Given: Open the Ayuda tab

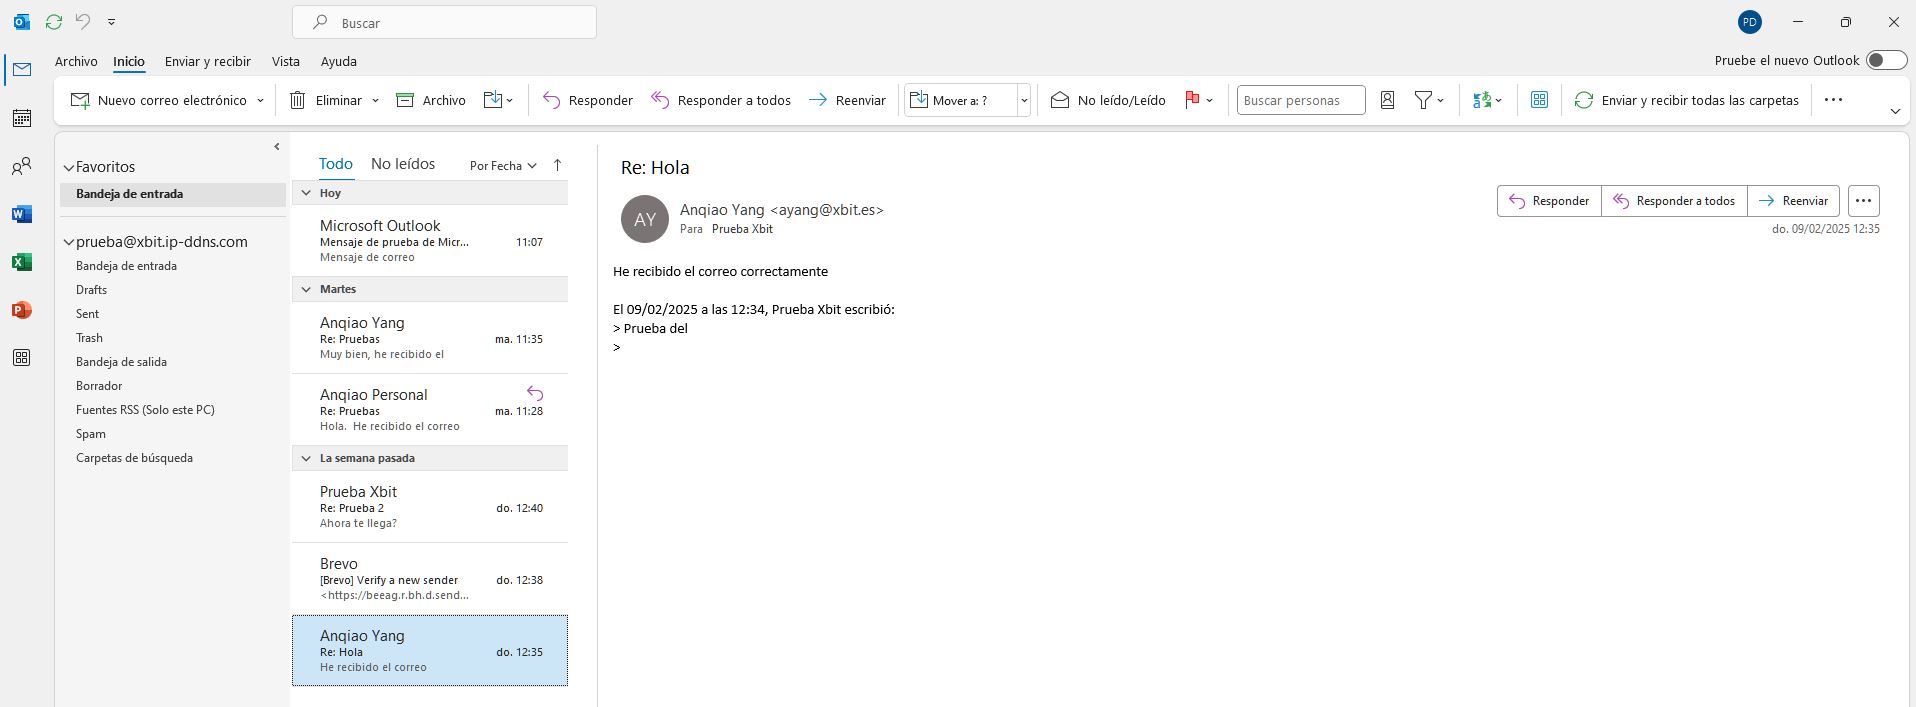Looking at the screenshot, I should [x=339, y=61].
